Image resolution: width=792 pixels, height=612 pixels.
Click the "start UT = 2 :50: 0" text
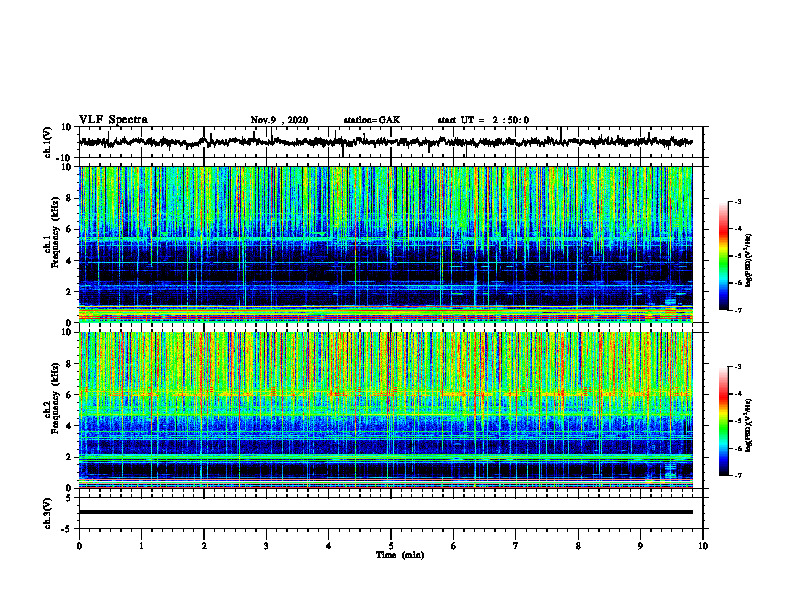click(x=483, y=120)
